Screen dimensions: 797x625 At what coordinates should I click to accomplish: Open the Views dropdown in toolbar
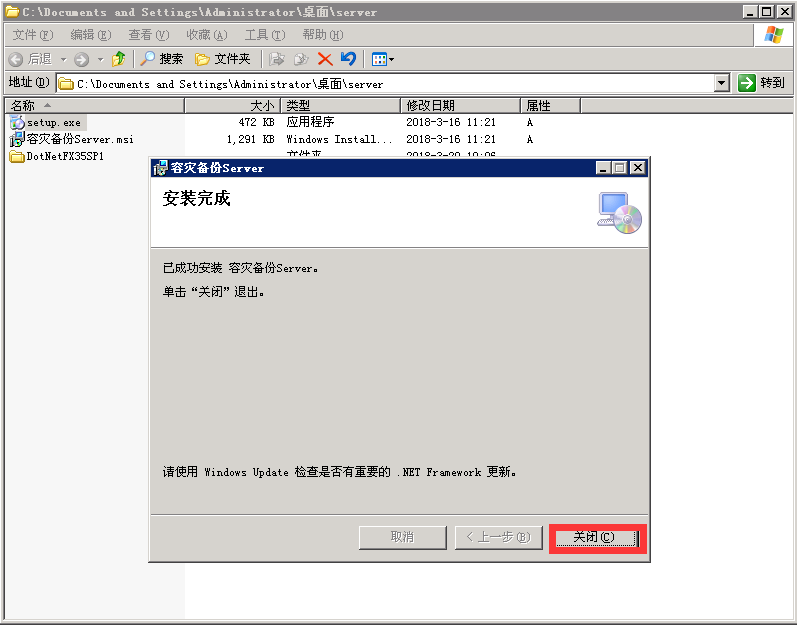coord(383,59)
